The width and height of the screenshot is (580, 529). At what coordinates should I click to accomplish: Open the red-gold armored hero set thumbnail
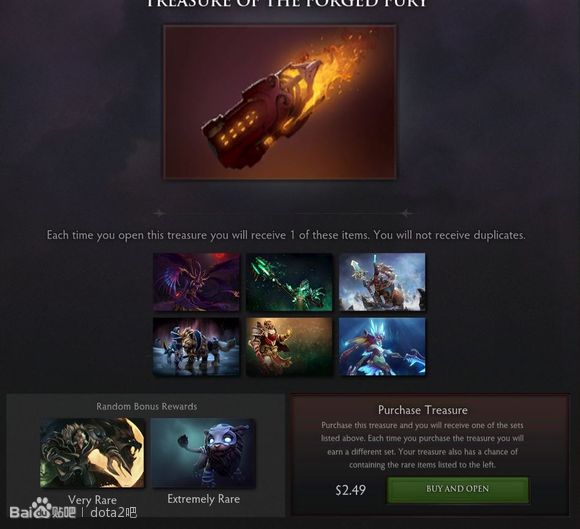pyautogui.click(x=289, y=347)
